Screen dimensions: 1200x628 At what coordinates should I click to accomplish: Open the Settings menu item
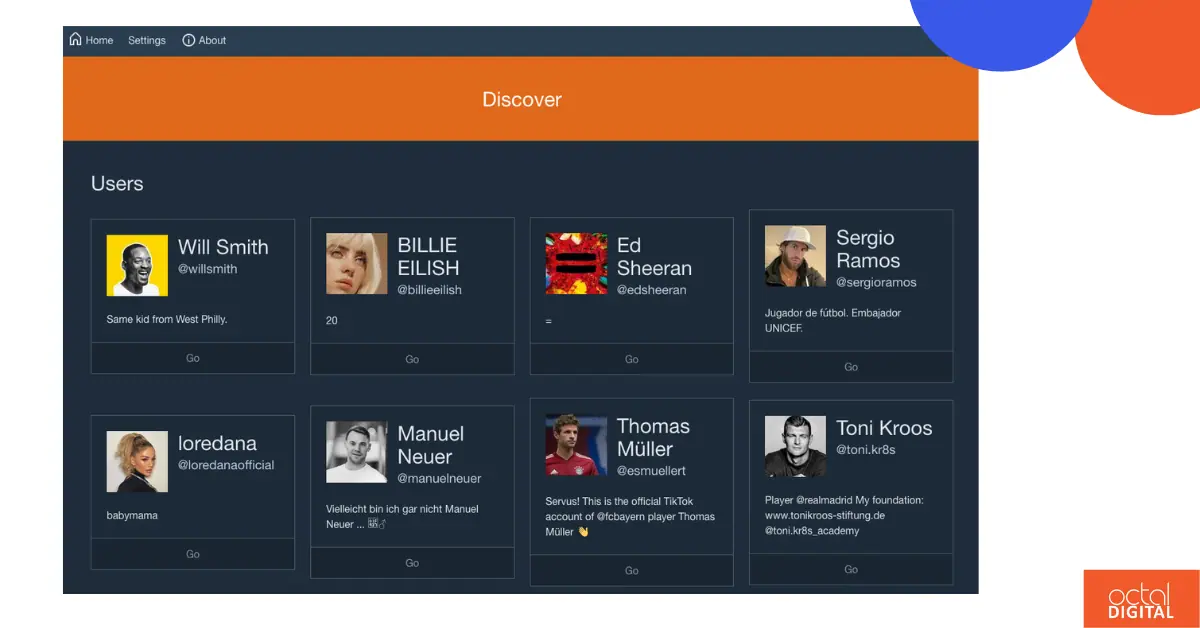(x=147, y=40)
